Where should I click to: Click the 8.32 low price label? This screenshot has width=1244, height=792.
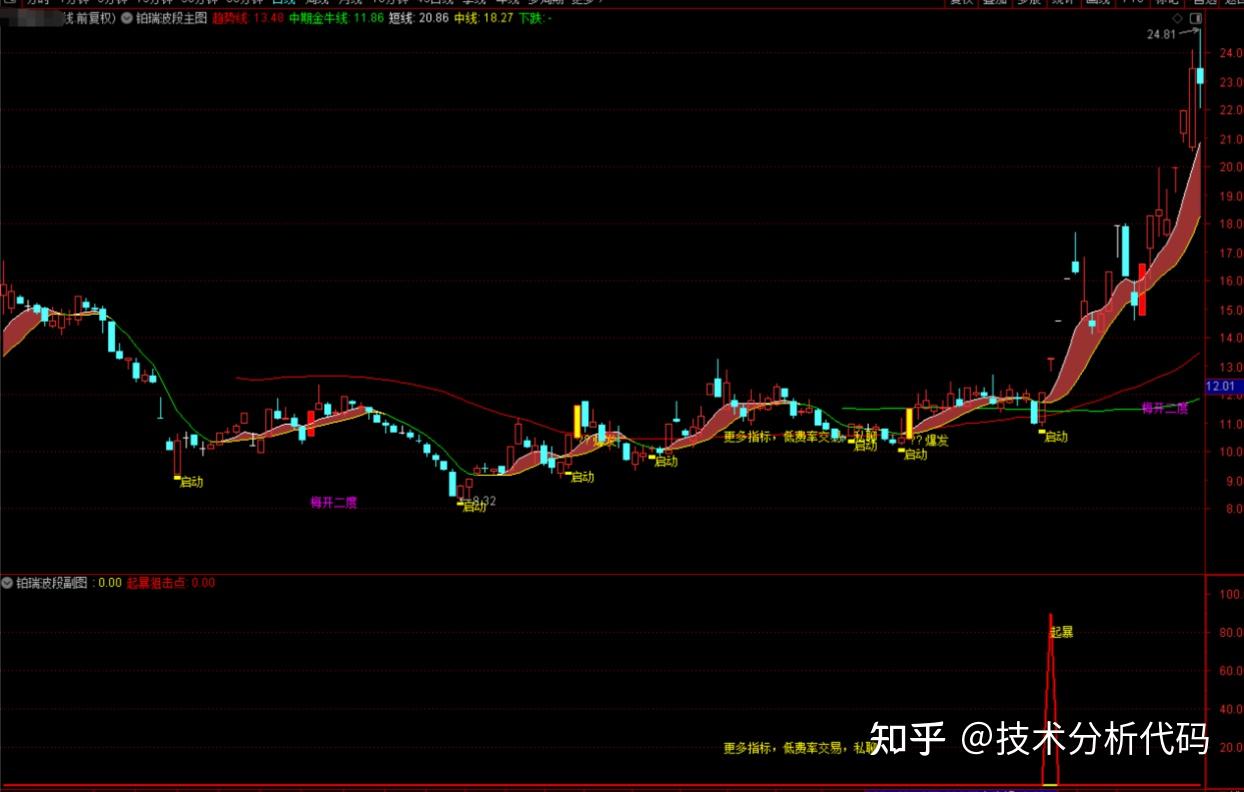[483, 501]
